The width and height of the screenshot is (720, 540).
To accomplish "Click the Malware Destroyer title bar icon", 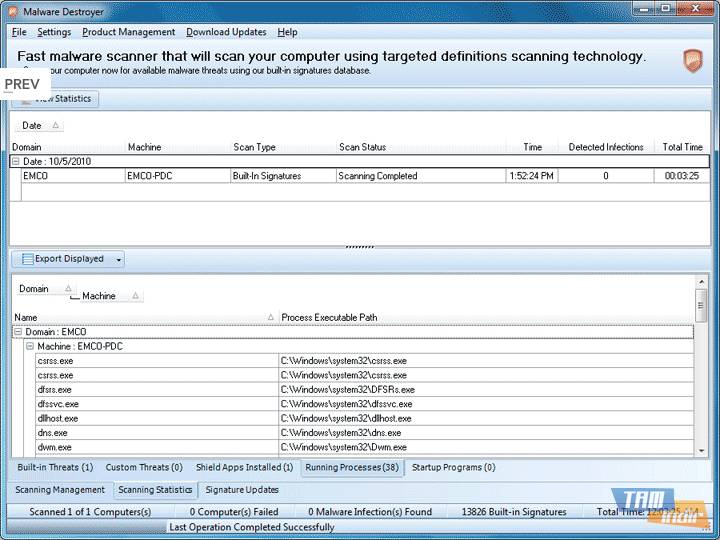I will click(11, 11).
